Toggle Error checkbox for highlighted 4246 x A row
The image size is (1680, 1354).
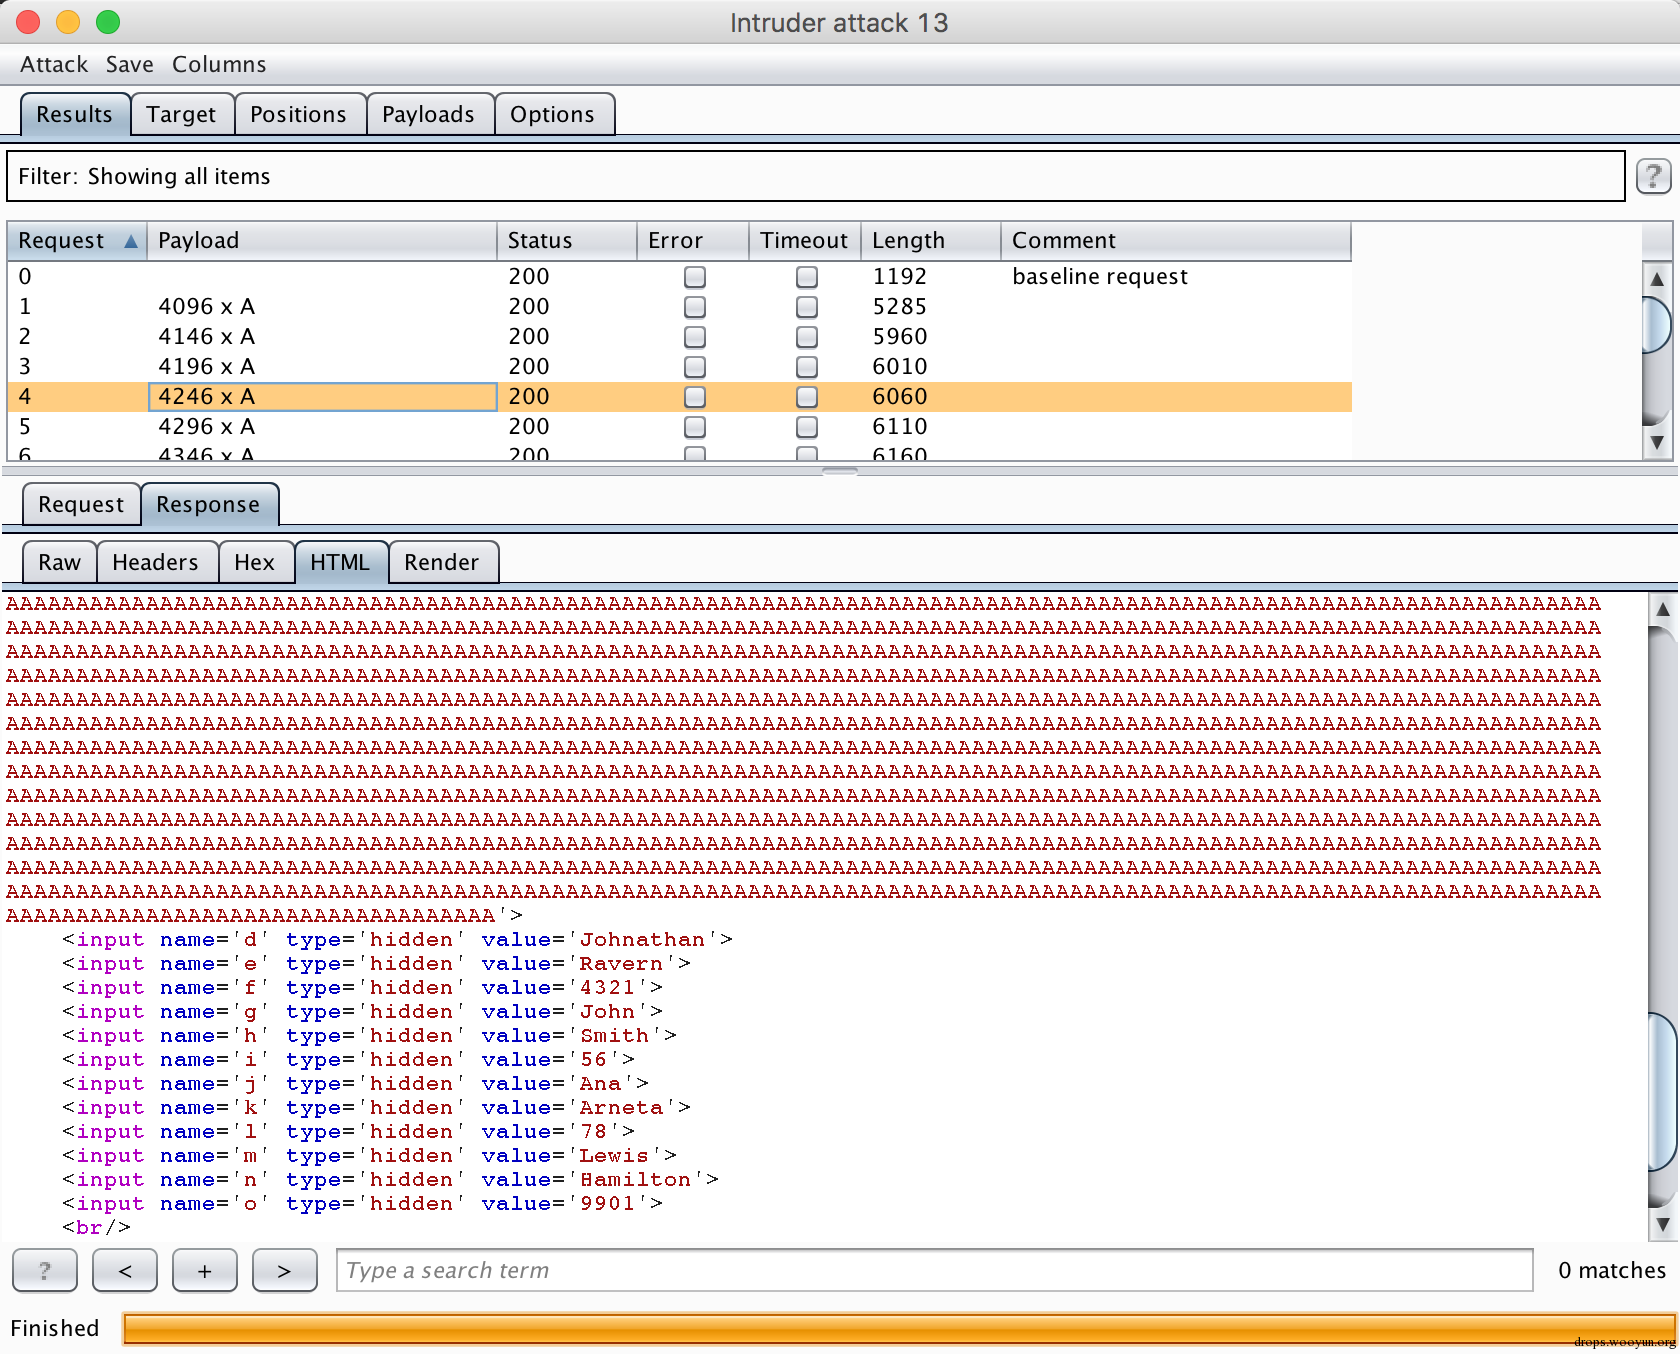coord(695,397)
